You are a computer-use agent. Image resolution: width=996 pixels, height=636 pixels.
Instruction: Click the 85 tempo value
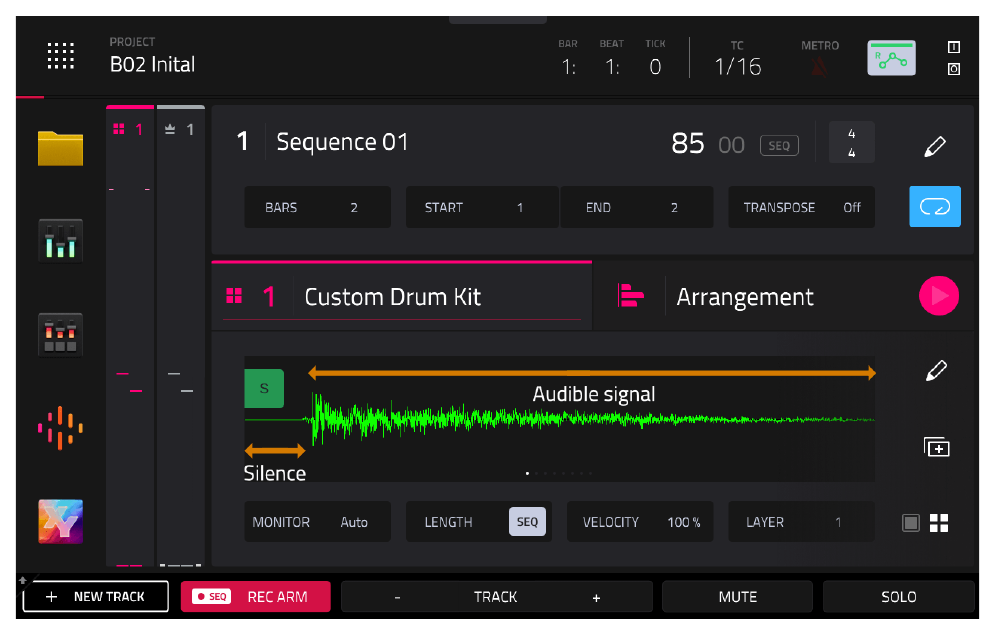point(688,144)
